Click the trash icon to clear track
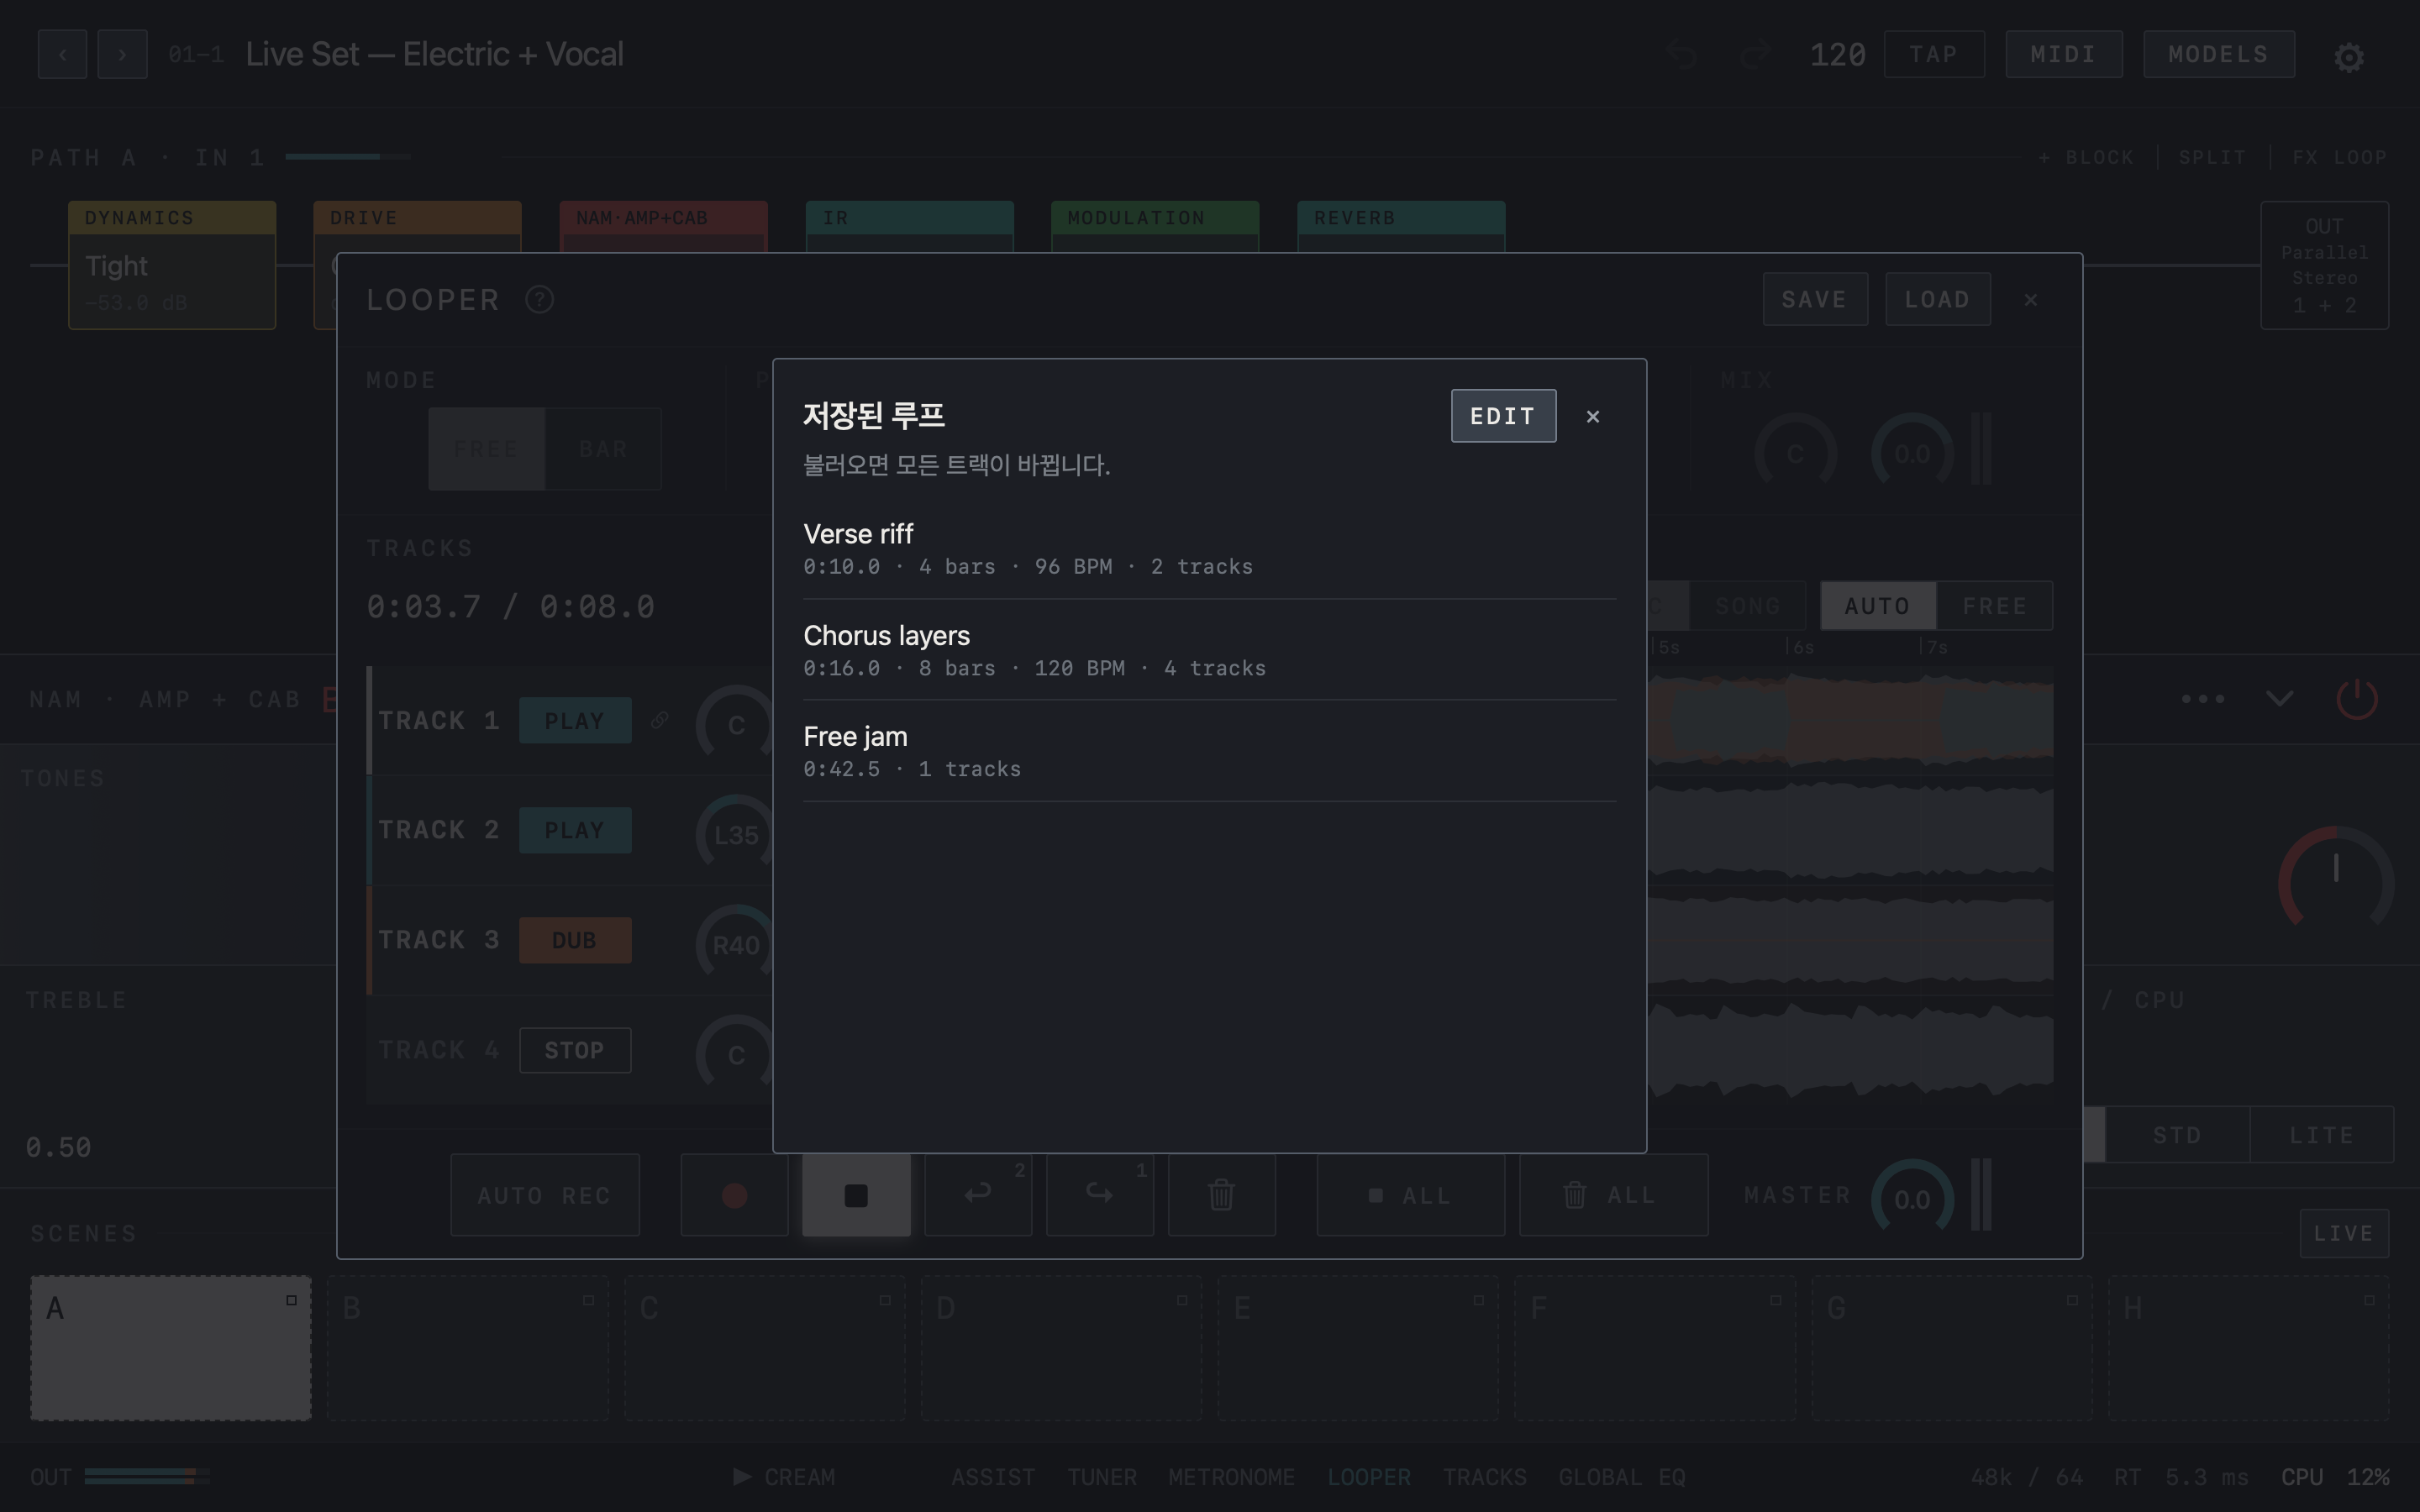The width and height of the screenshot is (2420, 1512). click(x=1221, y=1195)
